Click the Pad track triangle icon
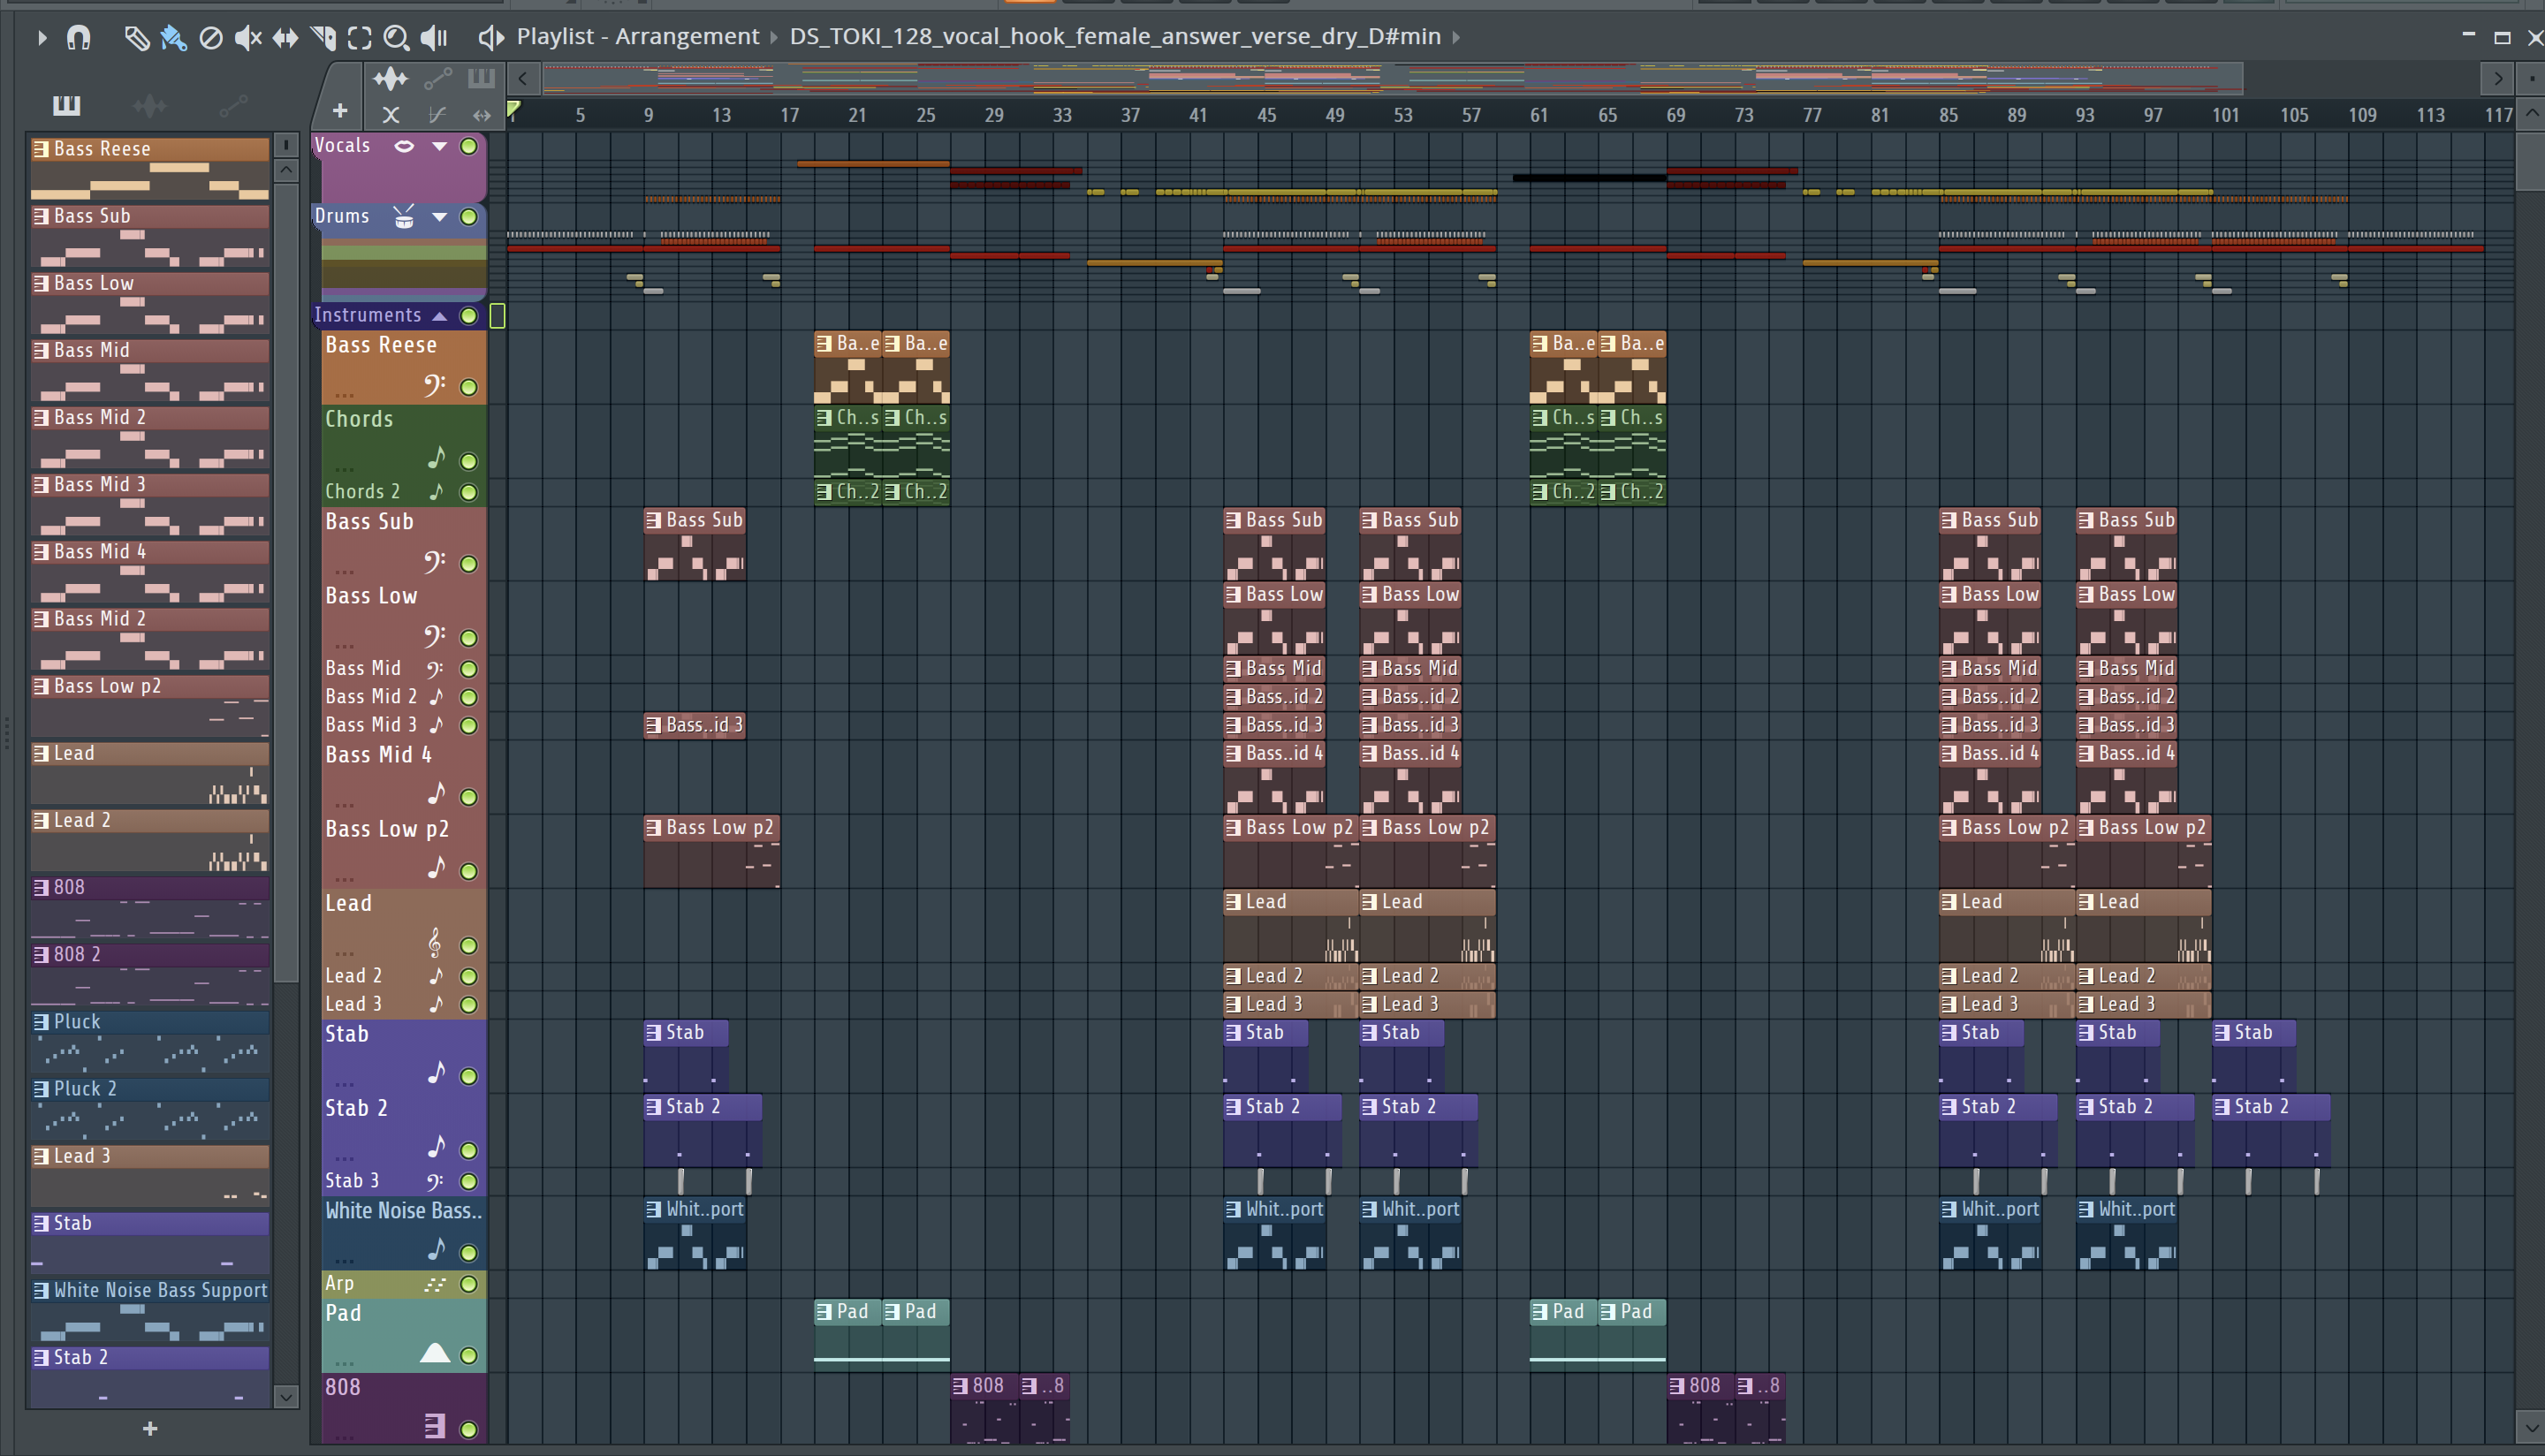This screenshot has width=2545, height=1456. (434, 1354)
